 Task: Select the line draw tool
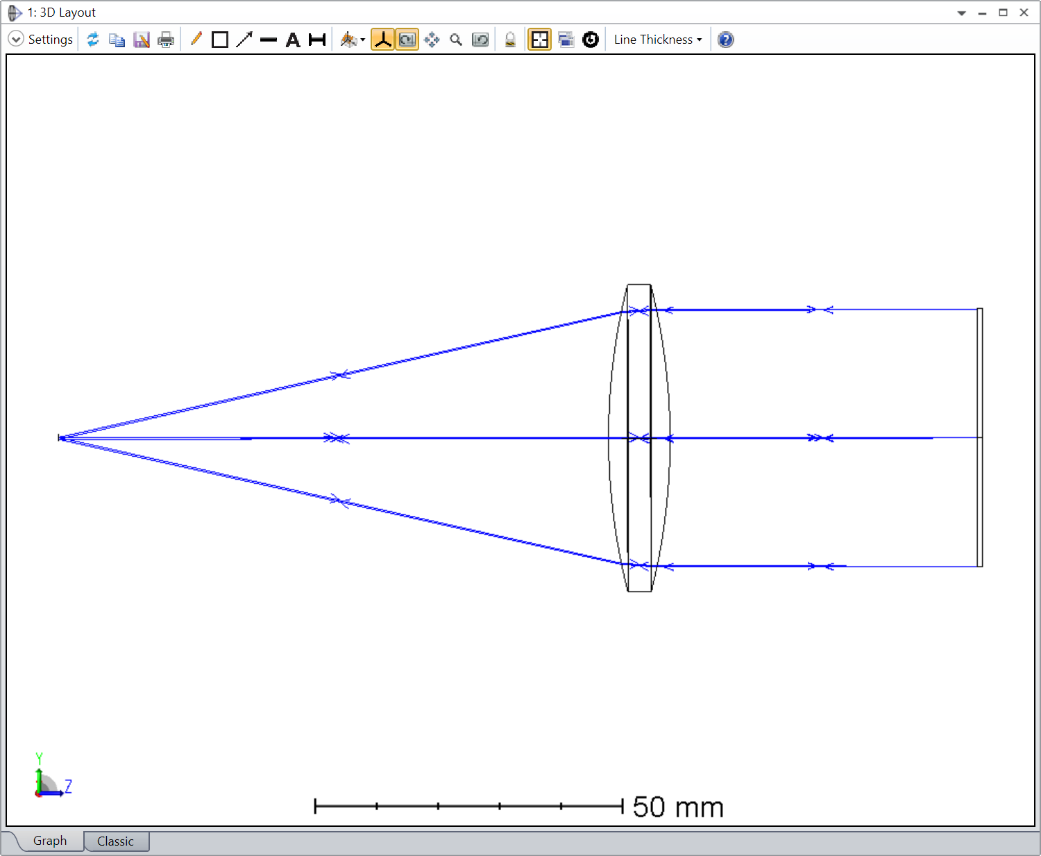268,40
